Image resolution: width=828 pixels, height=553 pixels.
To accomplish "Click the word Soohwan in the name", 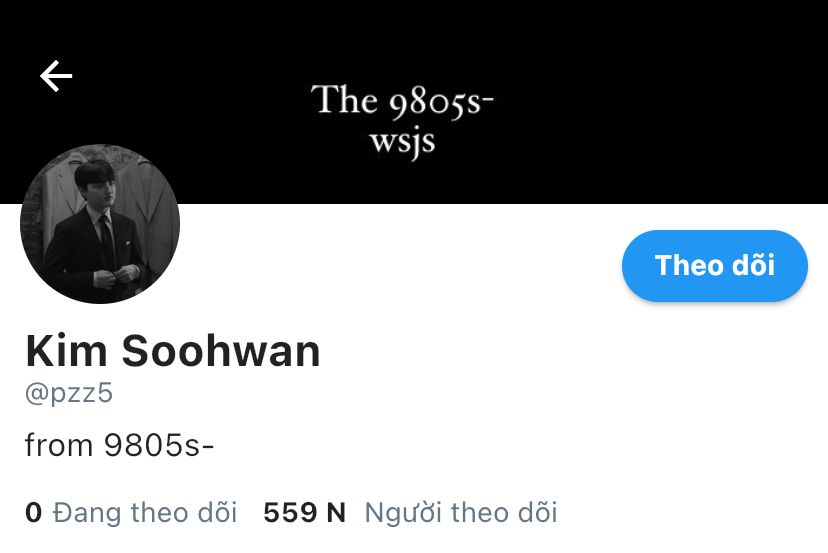I will click(221, 351).
